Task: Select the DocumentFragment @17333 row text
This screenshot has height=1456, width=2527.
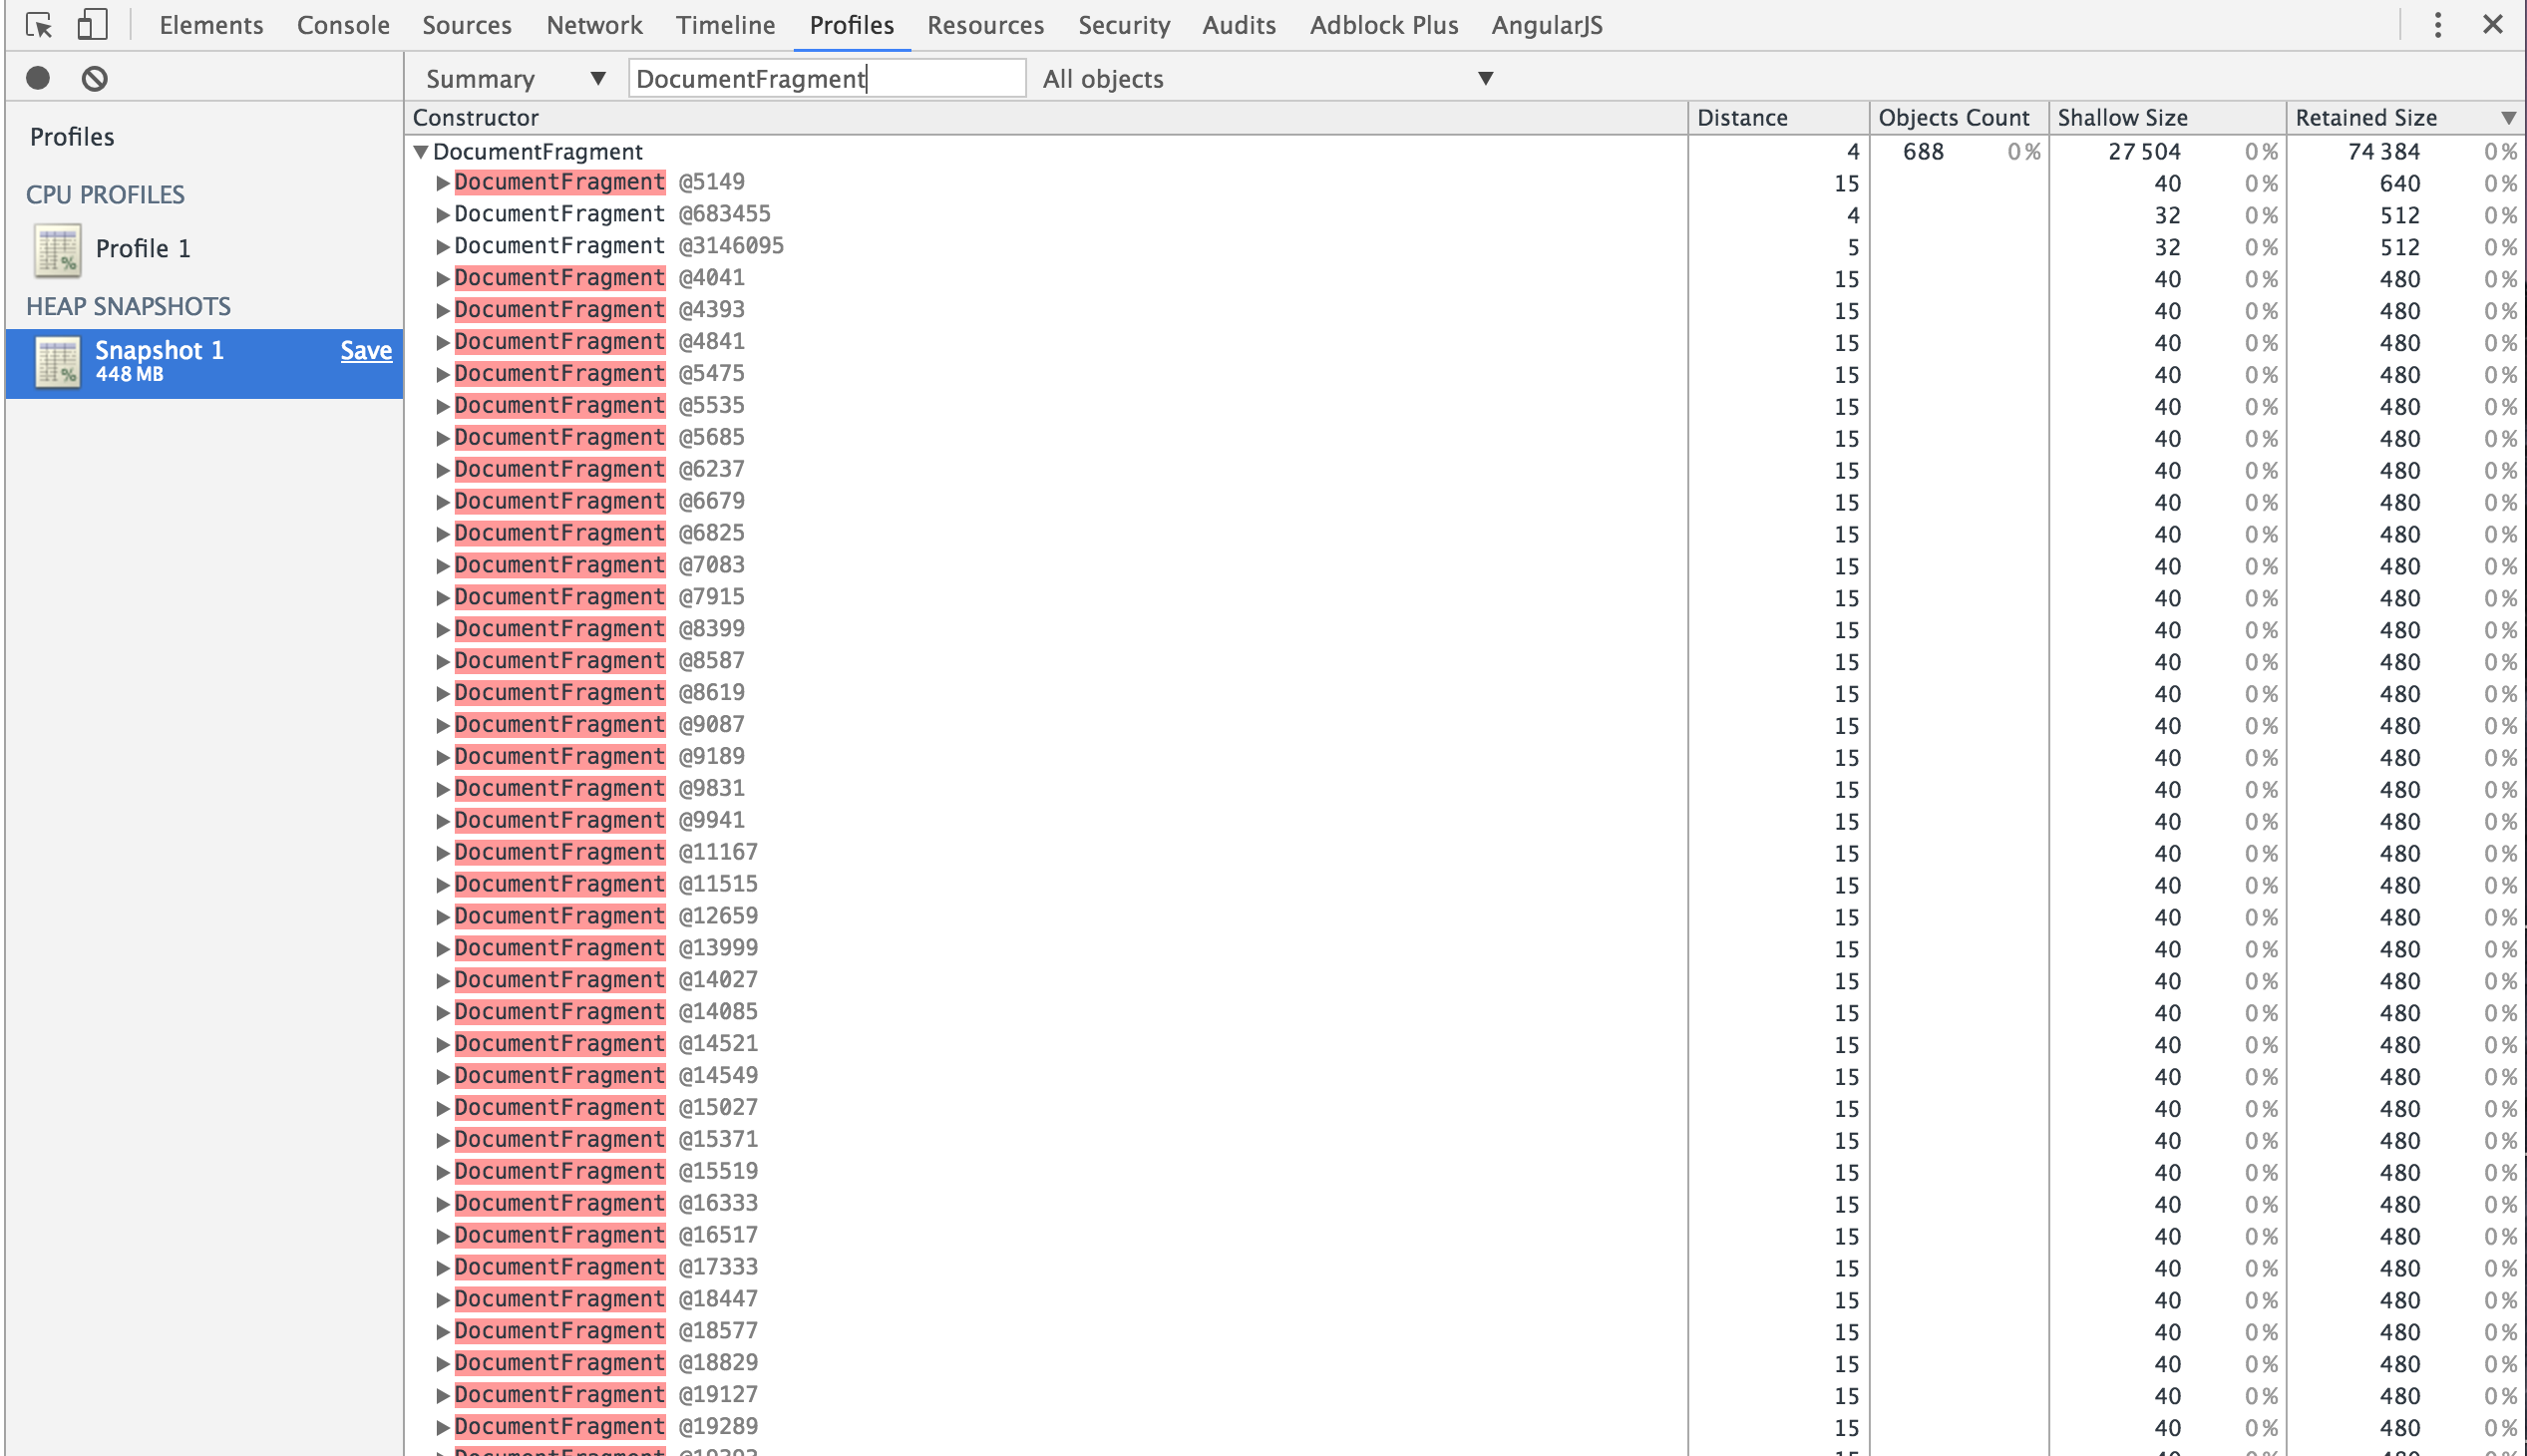Action: click(606, 1268)
